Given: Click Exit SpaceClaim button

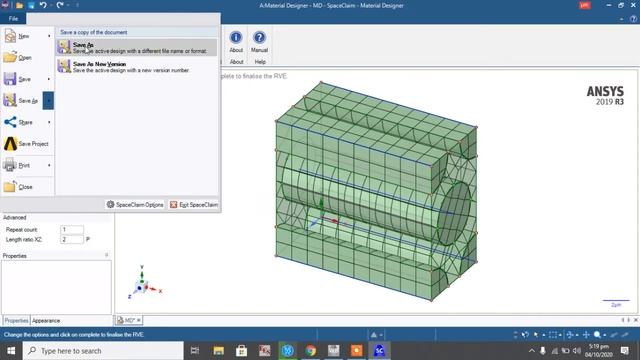Looking at the screenshot, I should coord(194,204).
